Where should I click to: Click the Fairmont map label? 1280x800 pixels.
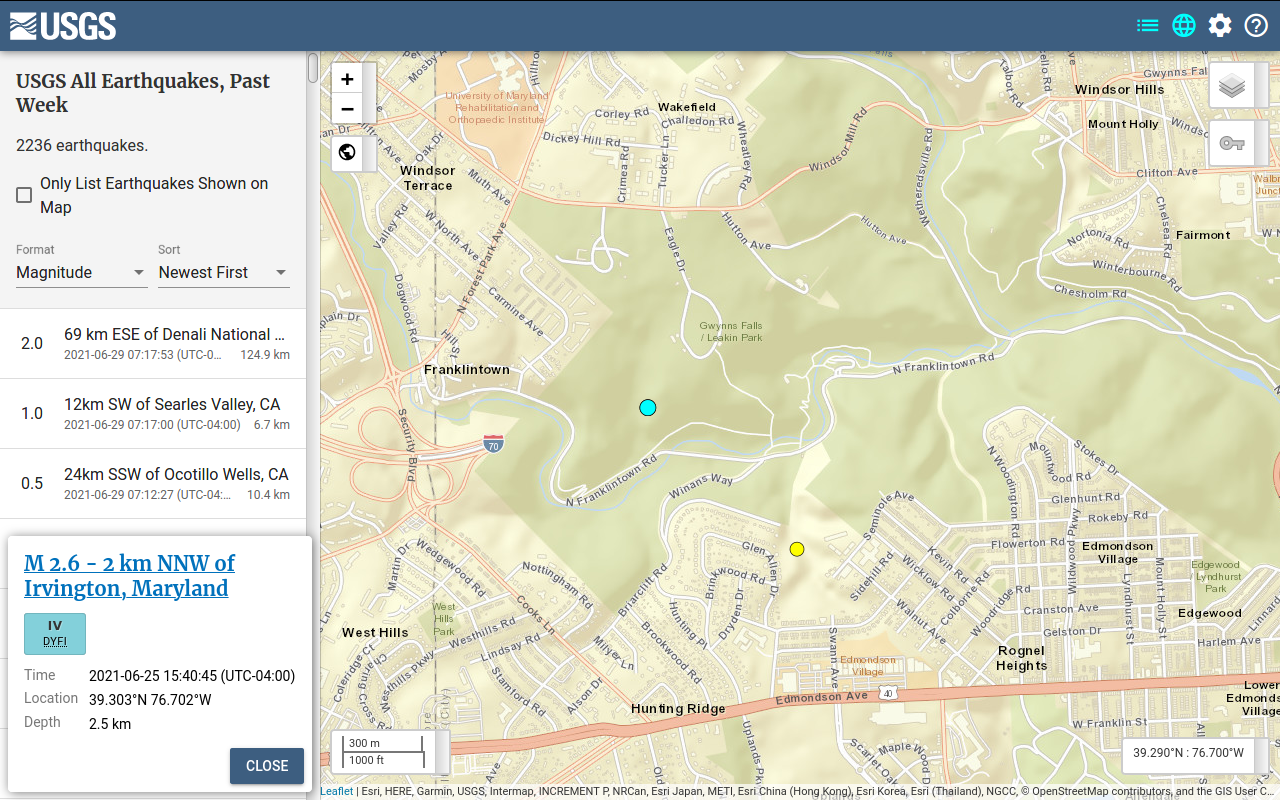click(1203, 236)
